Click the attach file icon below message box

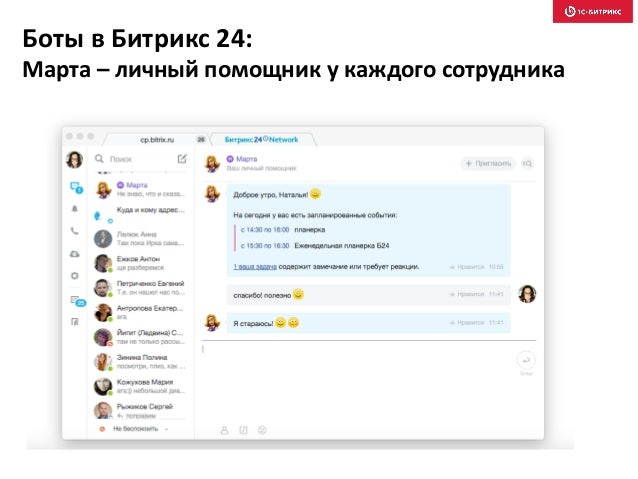click(243, 430)
